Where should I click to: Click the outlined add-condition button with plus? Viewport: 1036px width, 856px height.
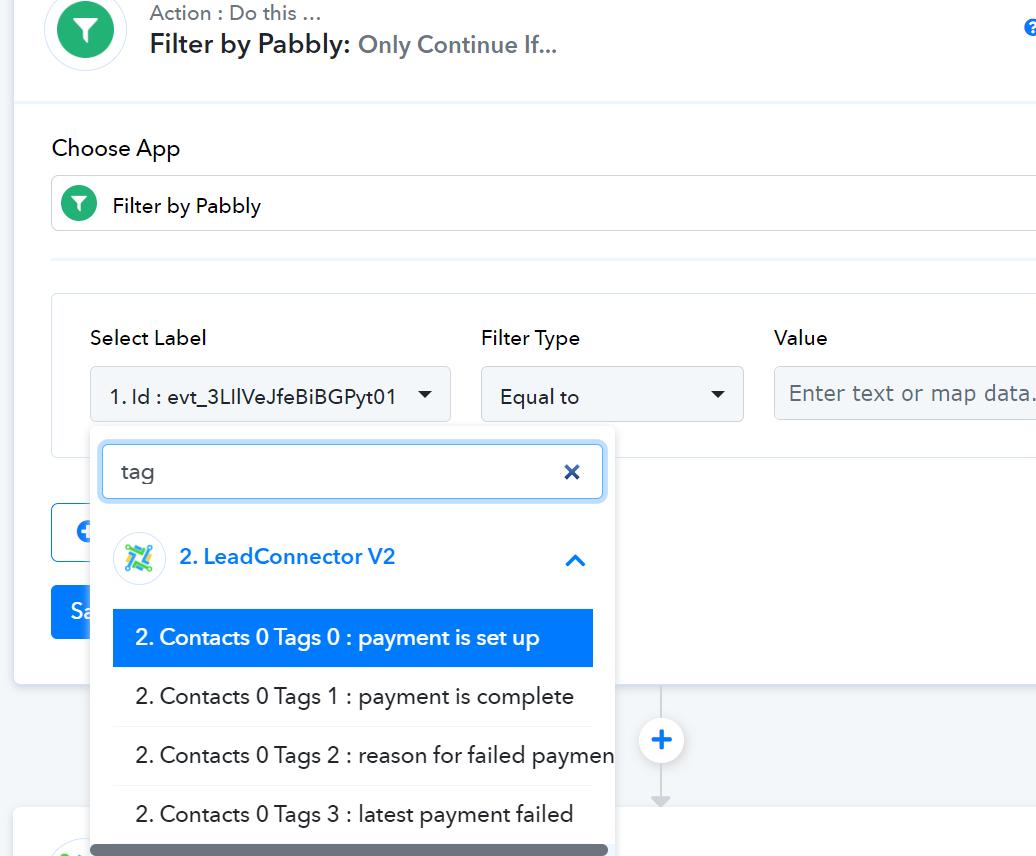pos(71,532)
